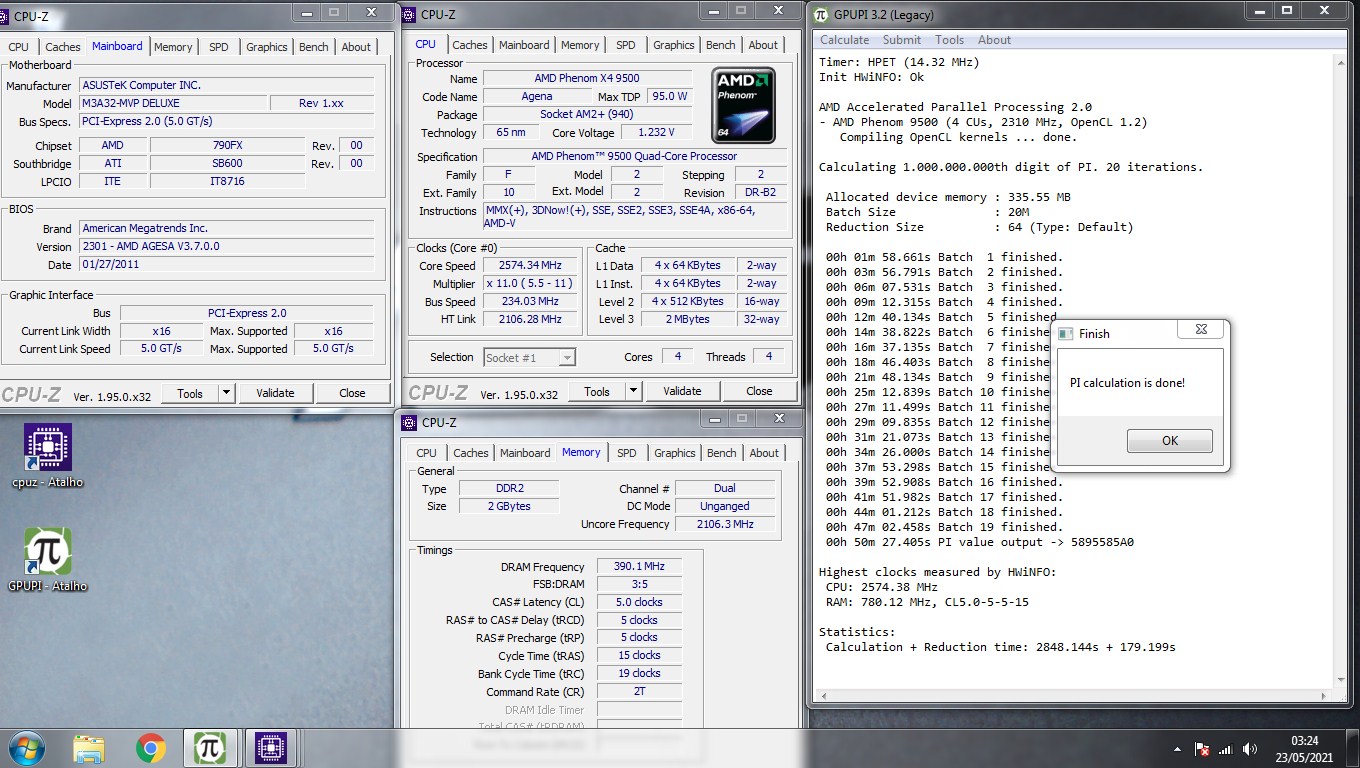The image size is (1360, 768).
Task: Open Google Chrome from the taskbar
Action: 151,748
